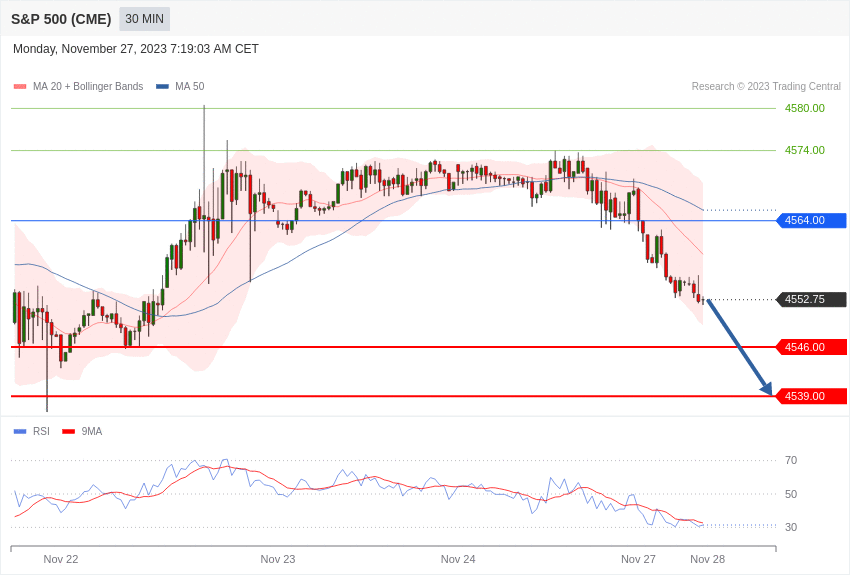Click the red 4546.00 support price tag
Image resolution: width=850 pixels, height=576 pixels.
pyautogui.click(x=812, y=347)
